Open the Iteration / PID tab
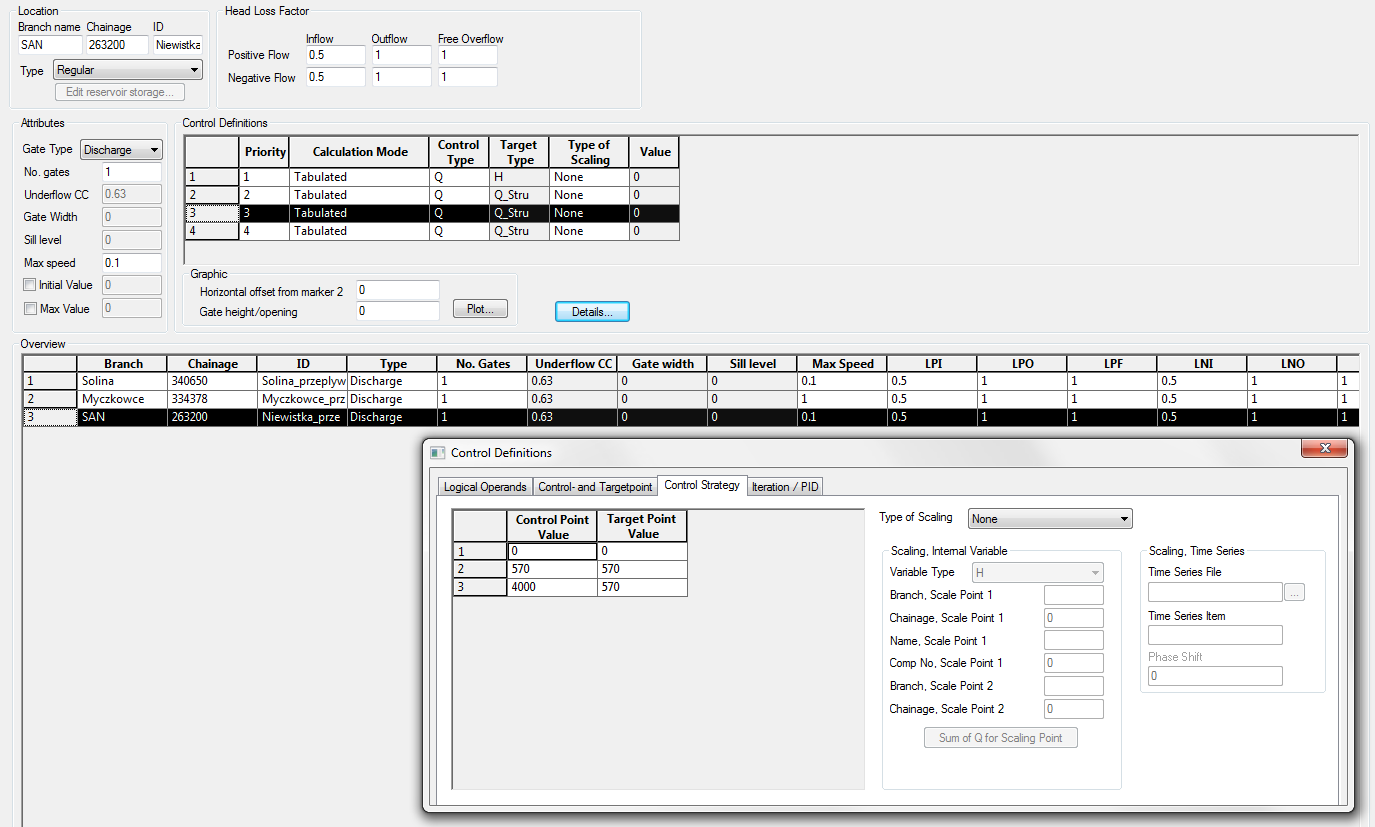The width and height of the screenshot is (1375, 827). pyautogui.click(x=785, y=487)
